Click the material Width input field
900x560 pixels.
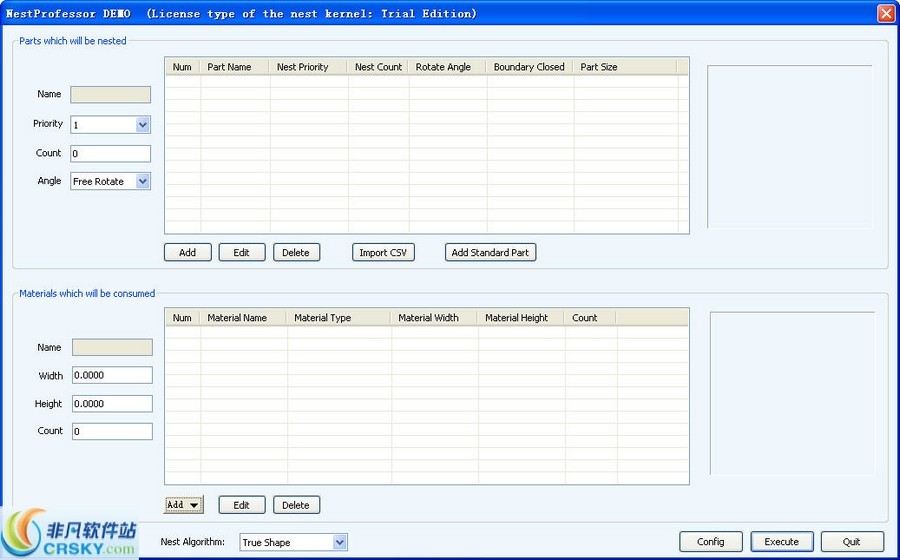coord(112,375)
